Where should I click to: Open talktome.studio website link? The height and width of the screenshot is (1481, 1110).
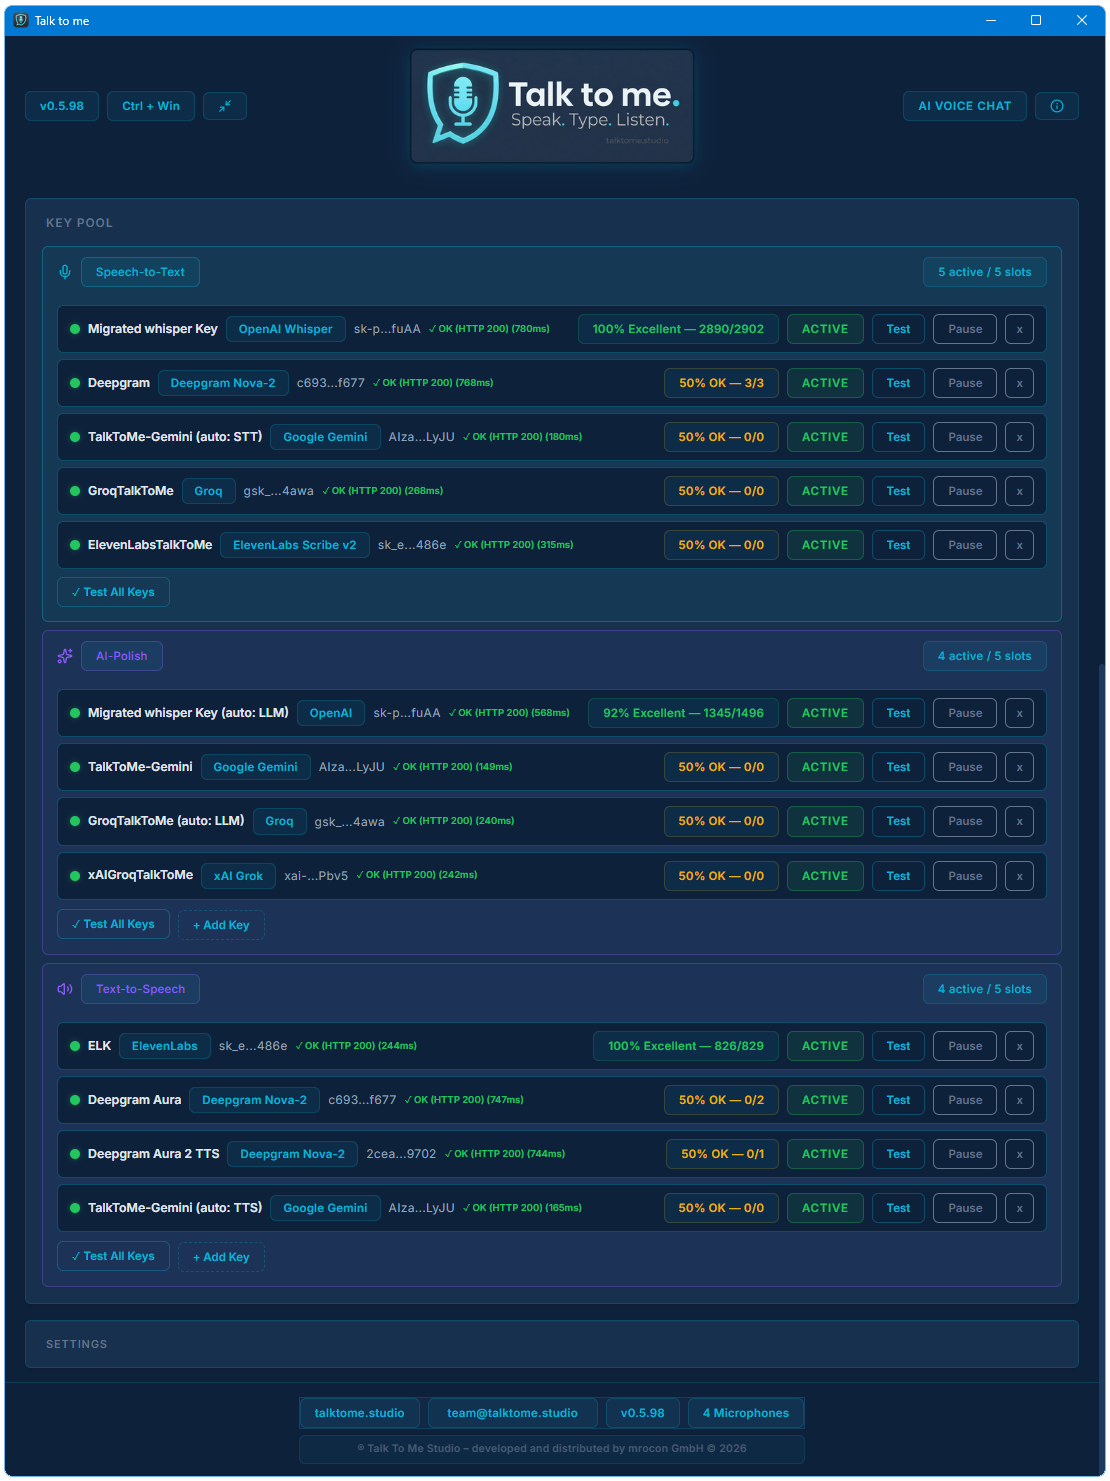359,1413
